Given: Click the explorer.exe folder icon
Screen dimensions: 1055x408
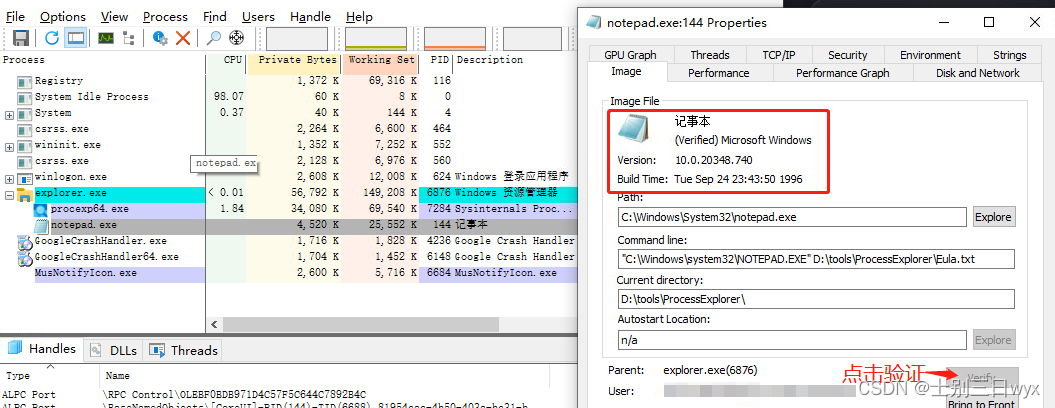Looking at the screenshot, I should coord(25,195).
